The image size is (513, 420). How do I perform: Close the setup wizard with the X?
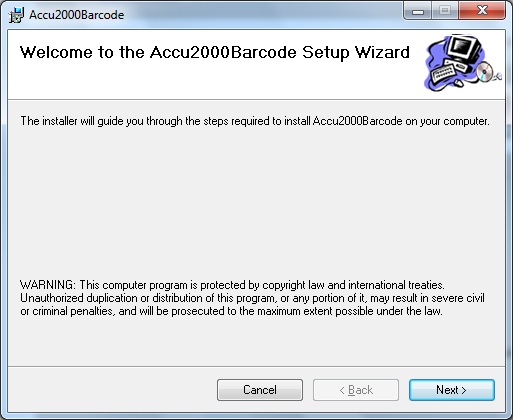482,11
